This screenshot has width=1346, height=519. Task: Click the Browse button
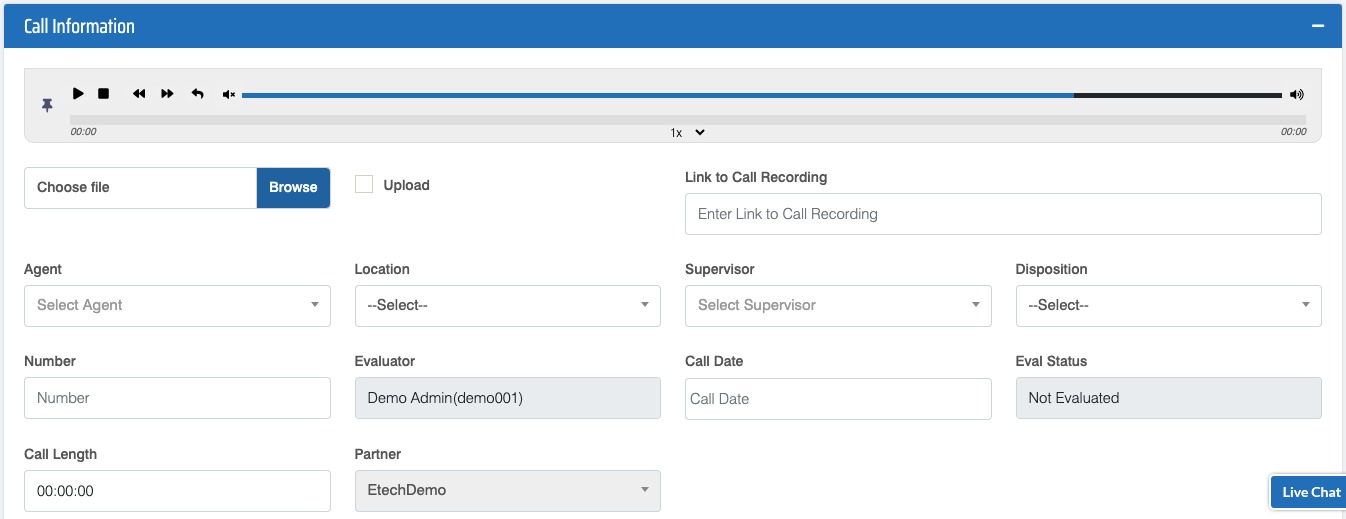[x=293, y=188]
